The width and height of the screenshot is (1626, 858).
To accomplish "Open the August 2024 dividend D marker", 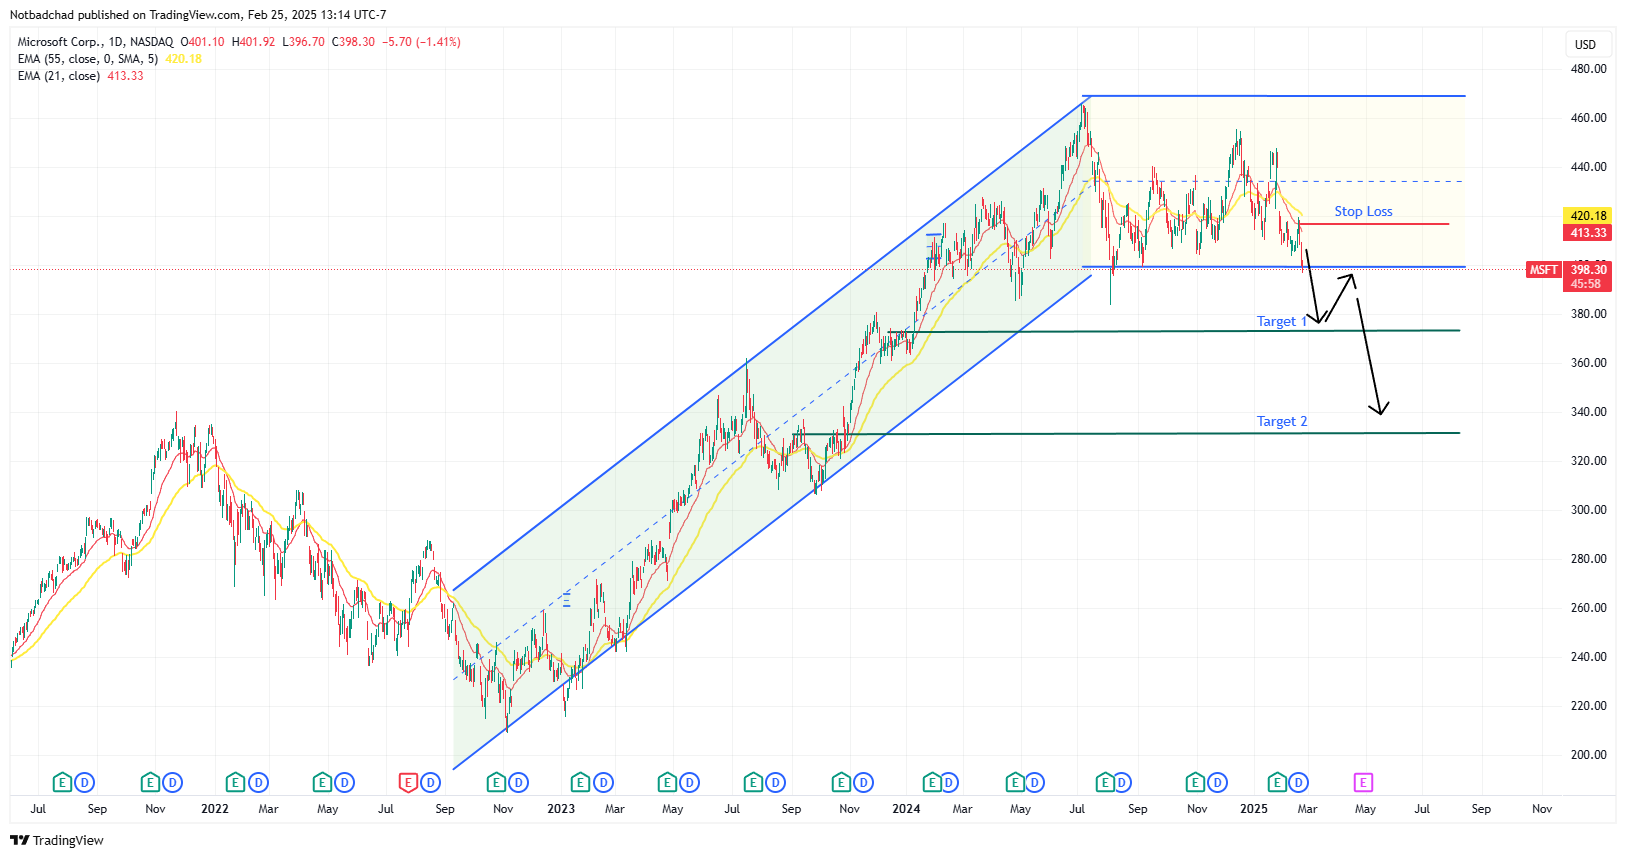I will [x=1122, y=782].
